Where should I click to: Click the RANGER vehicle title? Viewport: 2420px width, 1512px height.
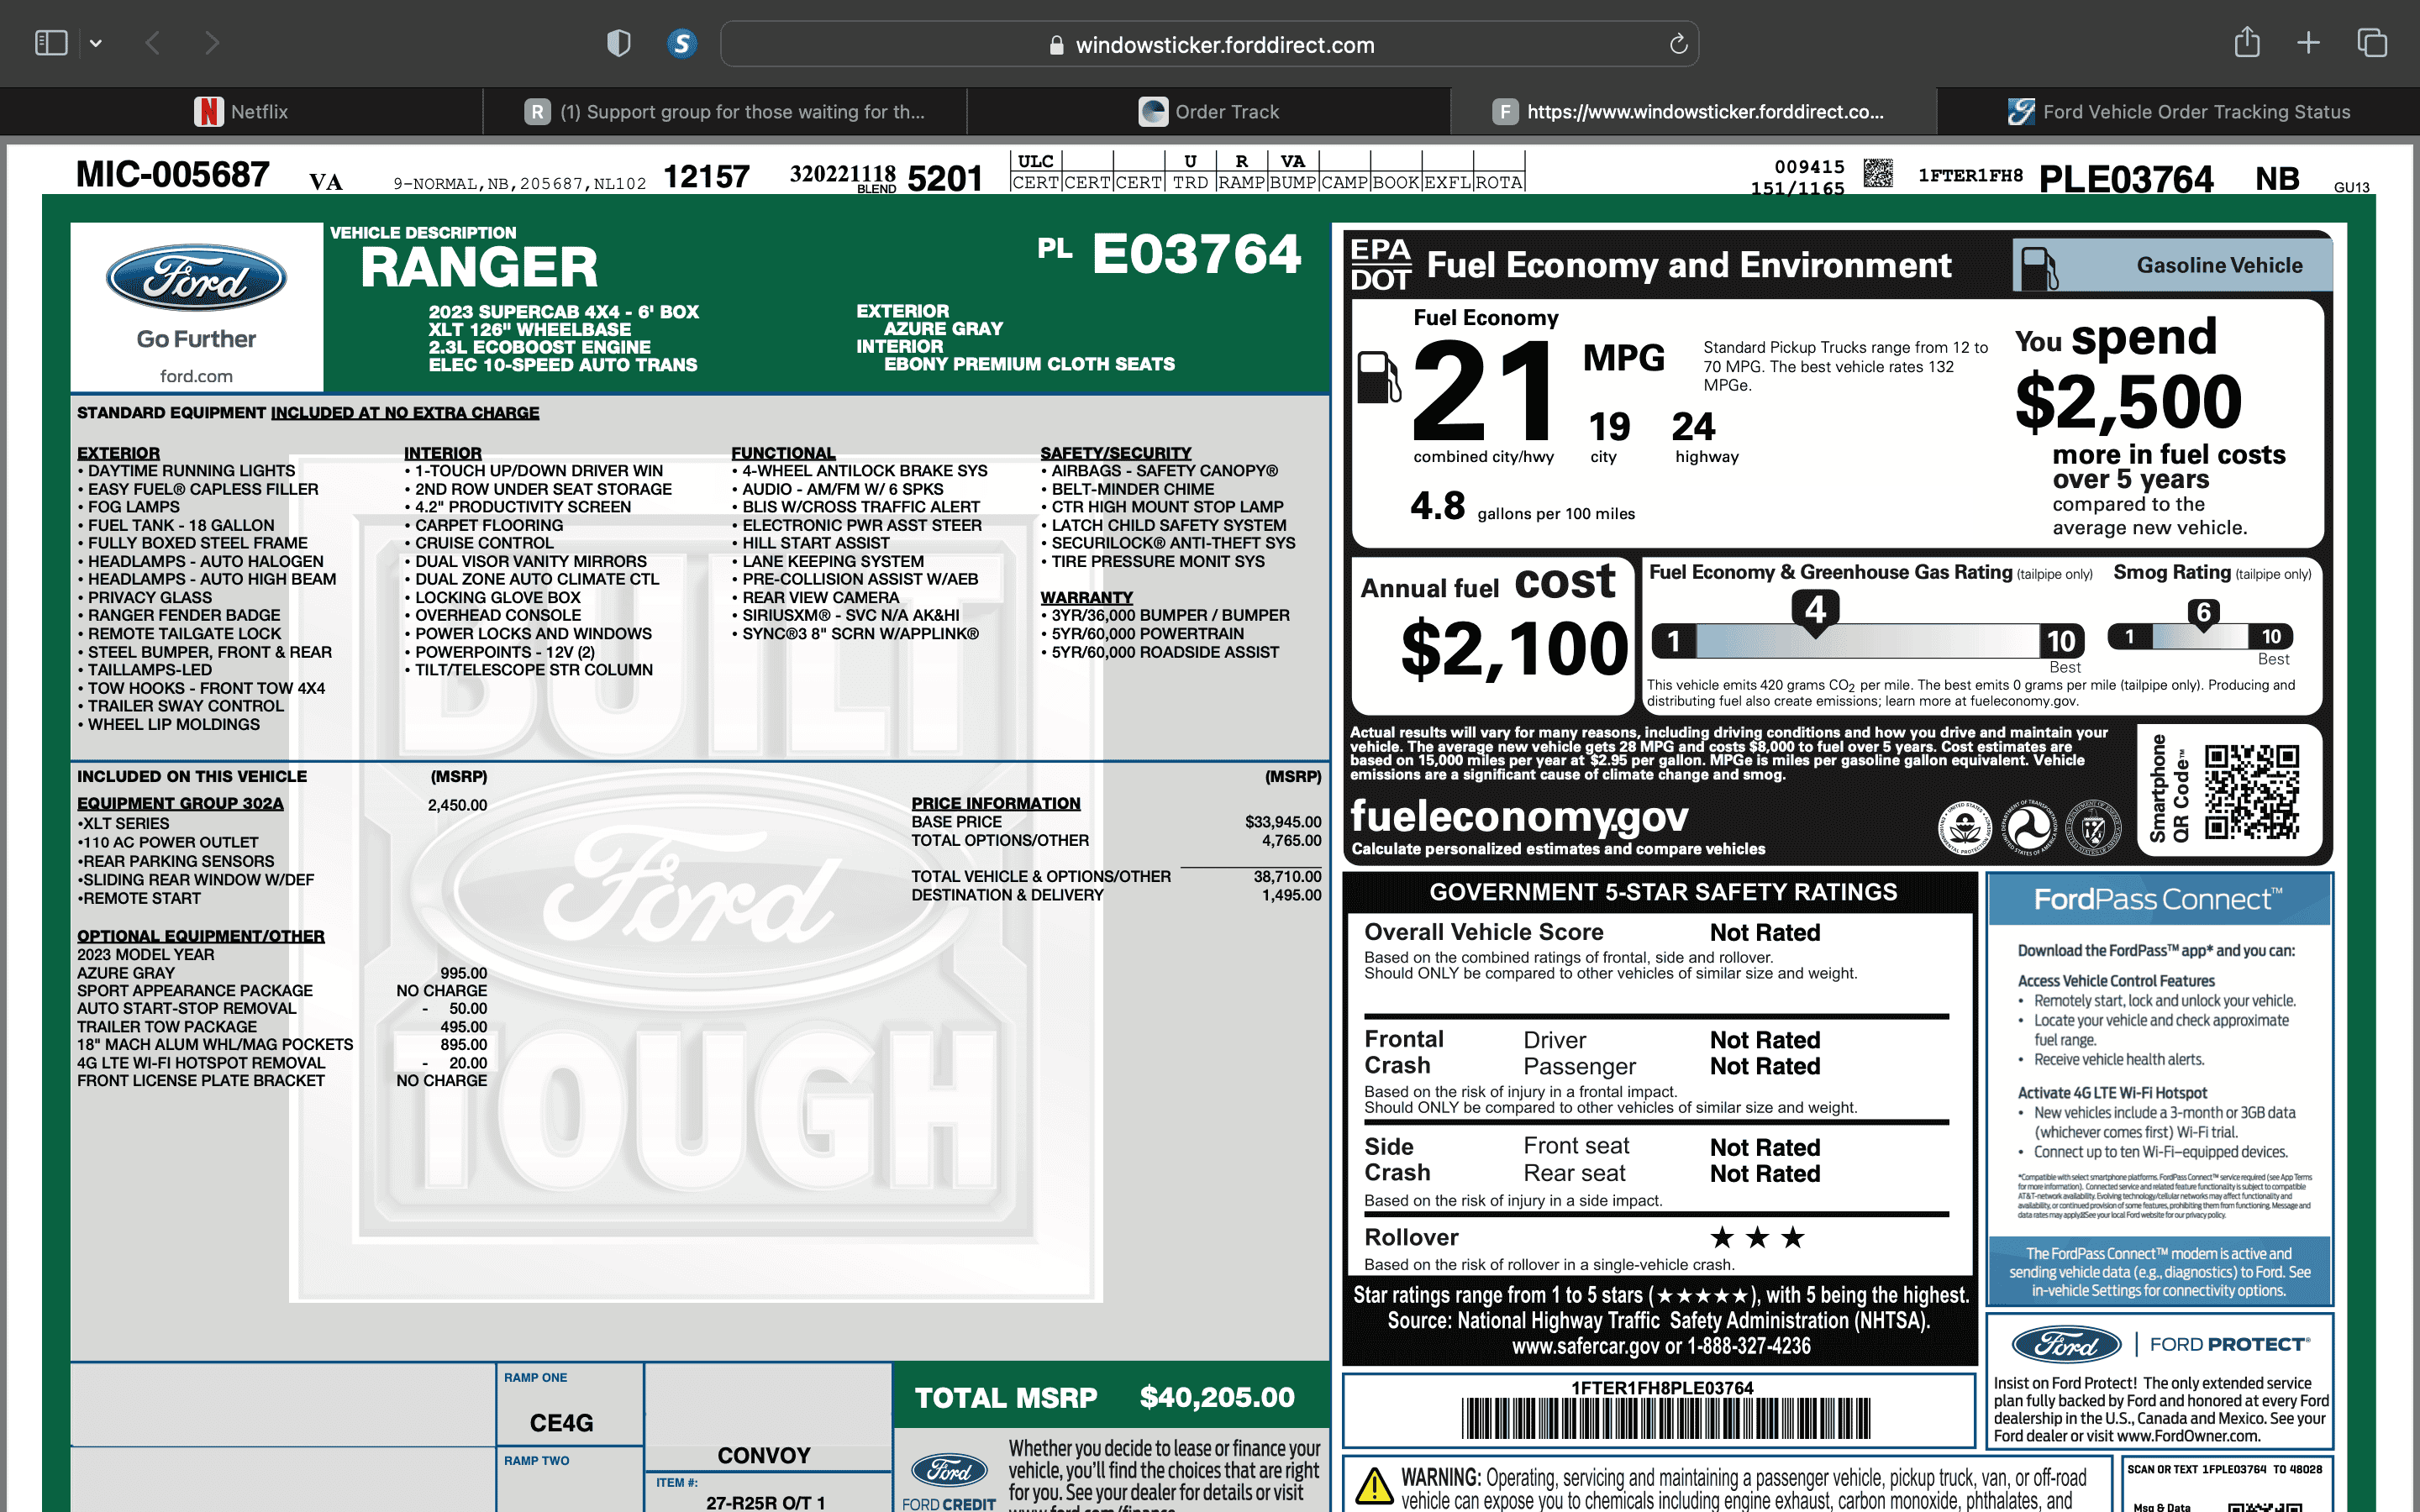(479, 268)
